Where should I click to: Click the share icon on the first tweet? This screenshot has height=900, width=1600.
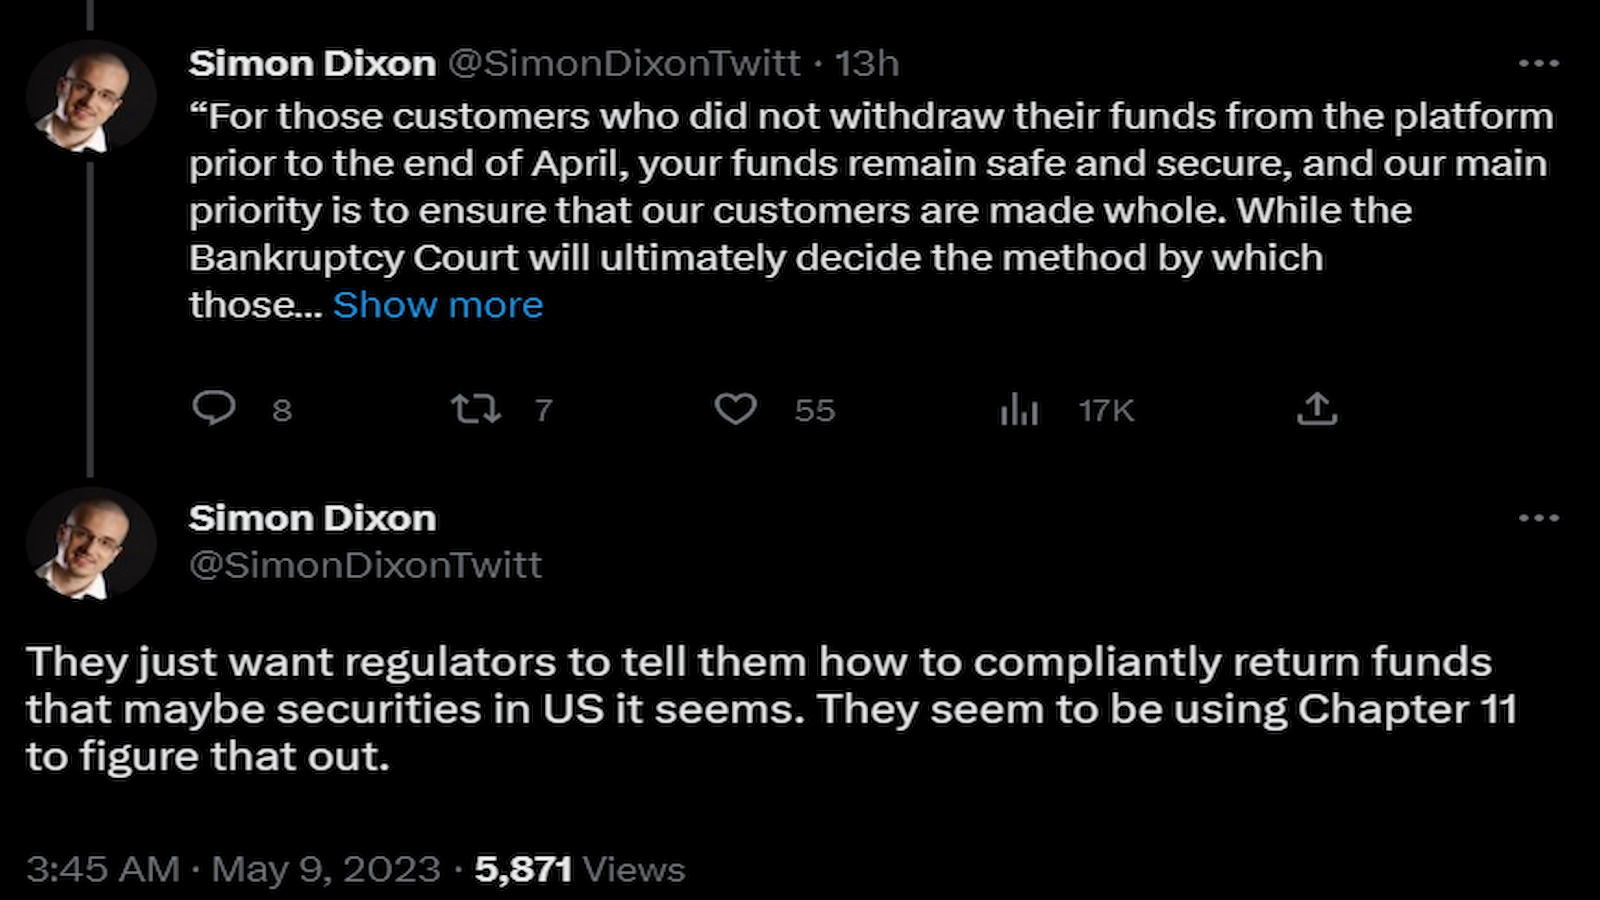pyautogui.click(x=1318, y=409)
